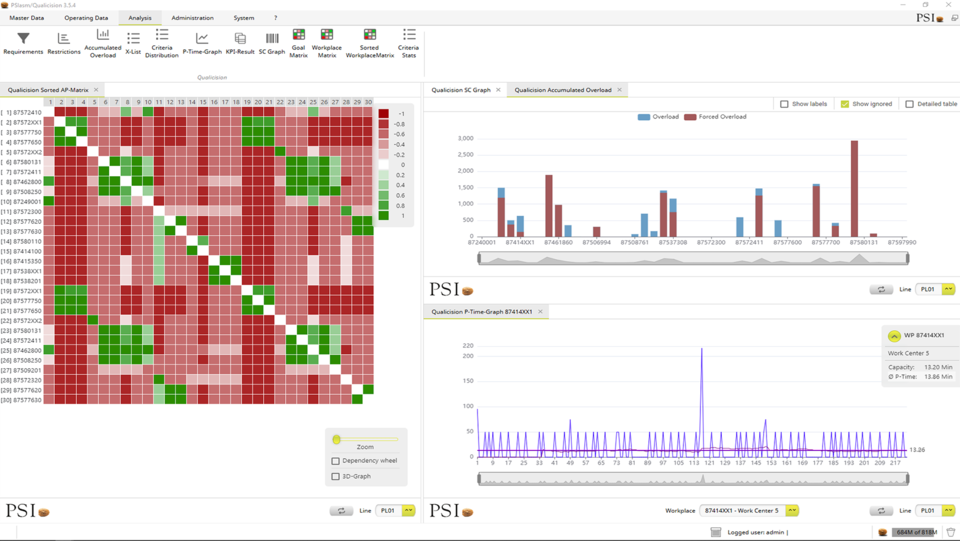Image resolution: width=960 pixels, height=541 pixels.
Task: Close the Qualicision Accumulated Overload tab
Action: (x=620, y=90)
